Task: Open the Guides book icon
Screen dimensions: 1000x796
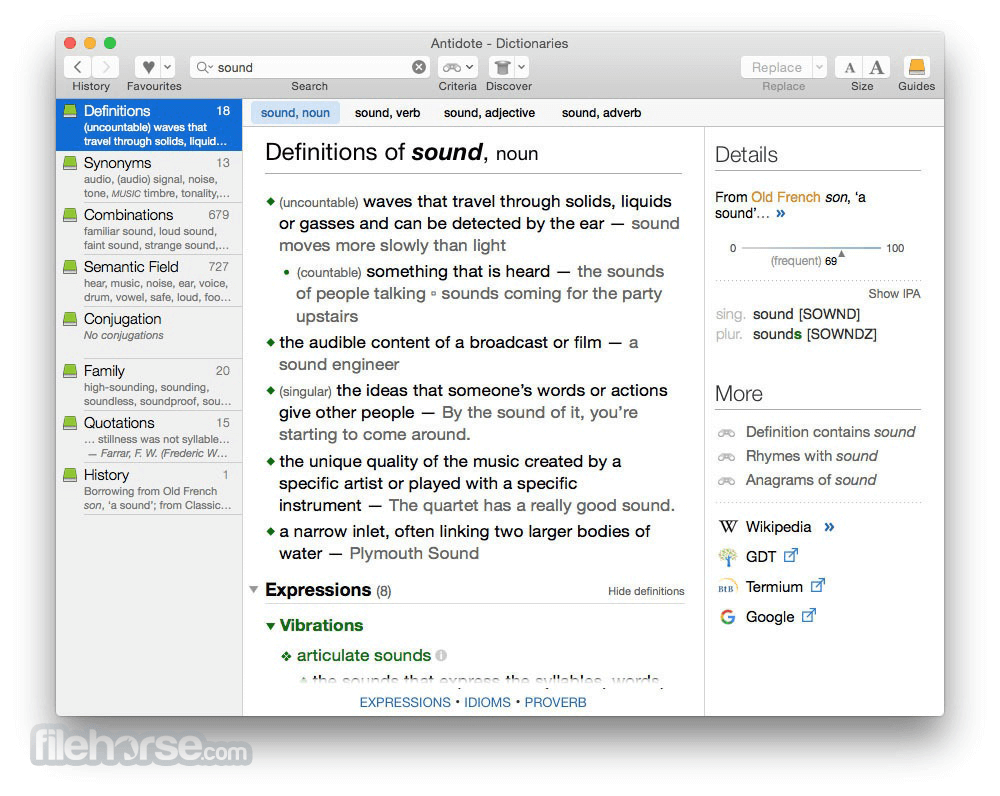Action: pos(916,67)
